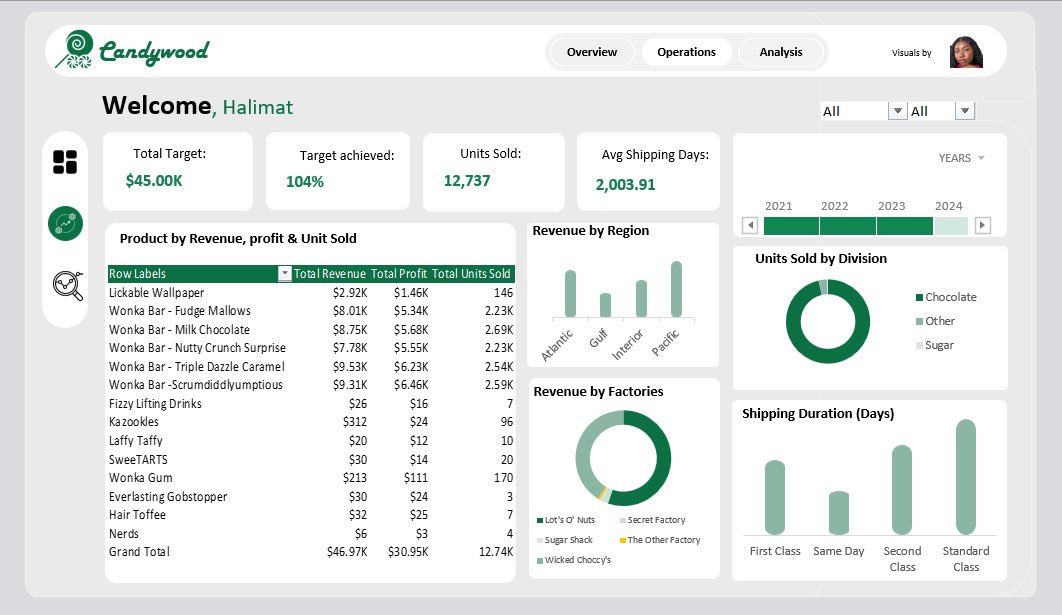Select the 2022 timeline segment

coord(848,226)
